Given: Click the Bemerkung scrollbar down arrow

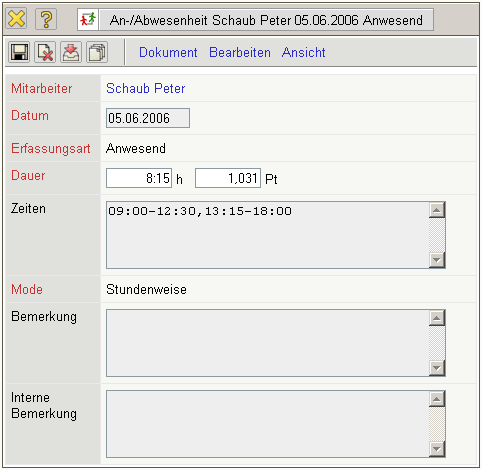Looking at the screenshot, I should point(437,368).
